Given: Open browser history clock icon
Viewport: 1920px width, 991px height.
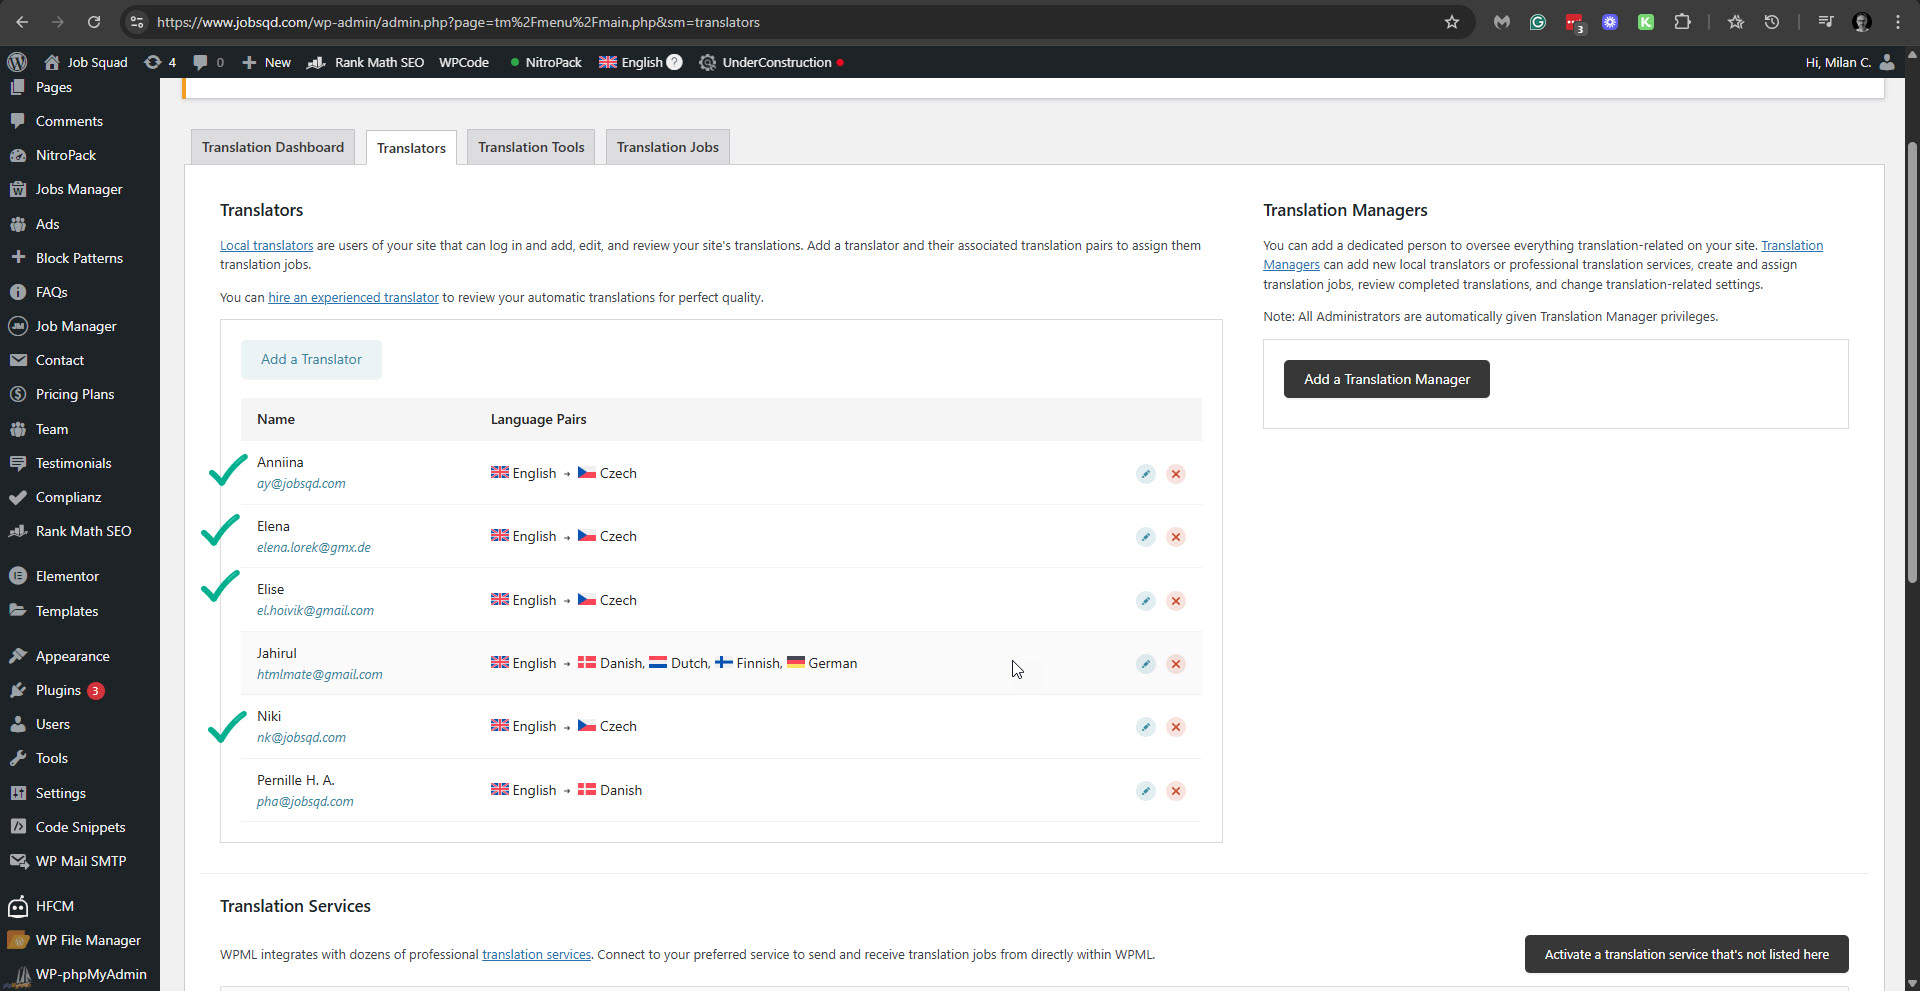Looking at the screenshot, I should pyautogui.click(x=1772, y=22).
